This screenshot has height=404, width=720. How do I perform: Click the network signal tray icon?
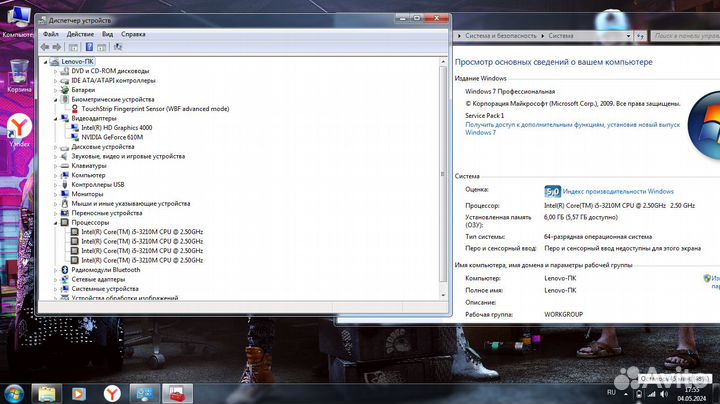pos(652,394)
